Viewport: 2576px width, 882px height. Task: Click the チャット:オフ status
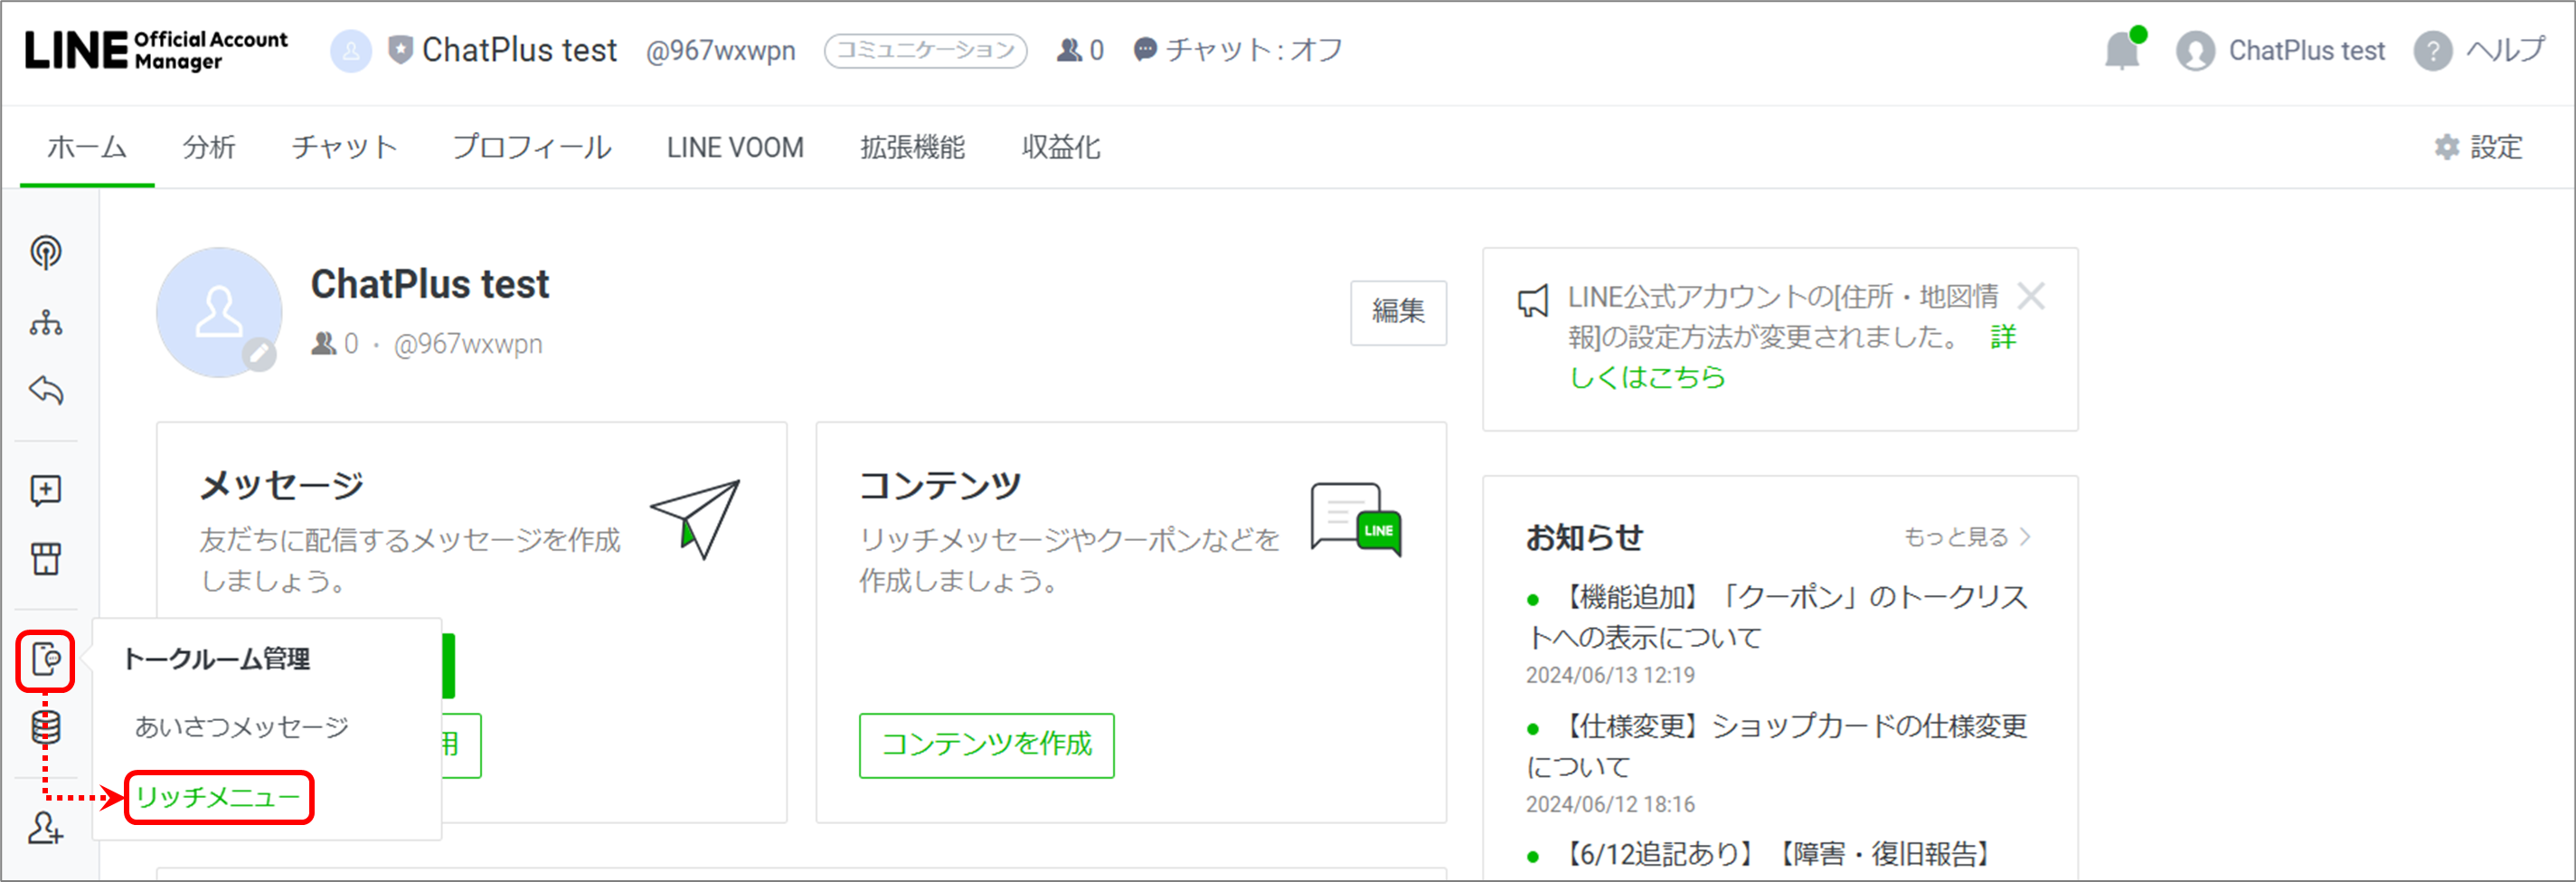[1237, 50]
